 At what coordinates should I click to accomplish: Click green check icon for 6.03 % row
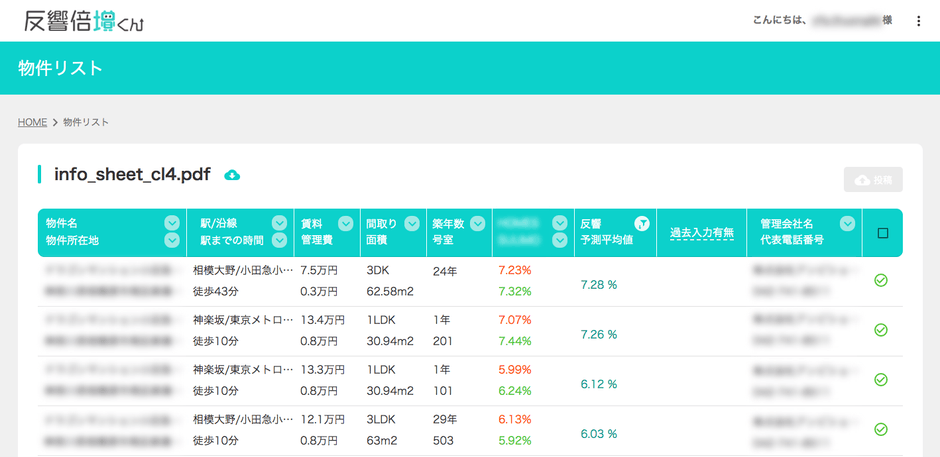(881, 430)
